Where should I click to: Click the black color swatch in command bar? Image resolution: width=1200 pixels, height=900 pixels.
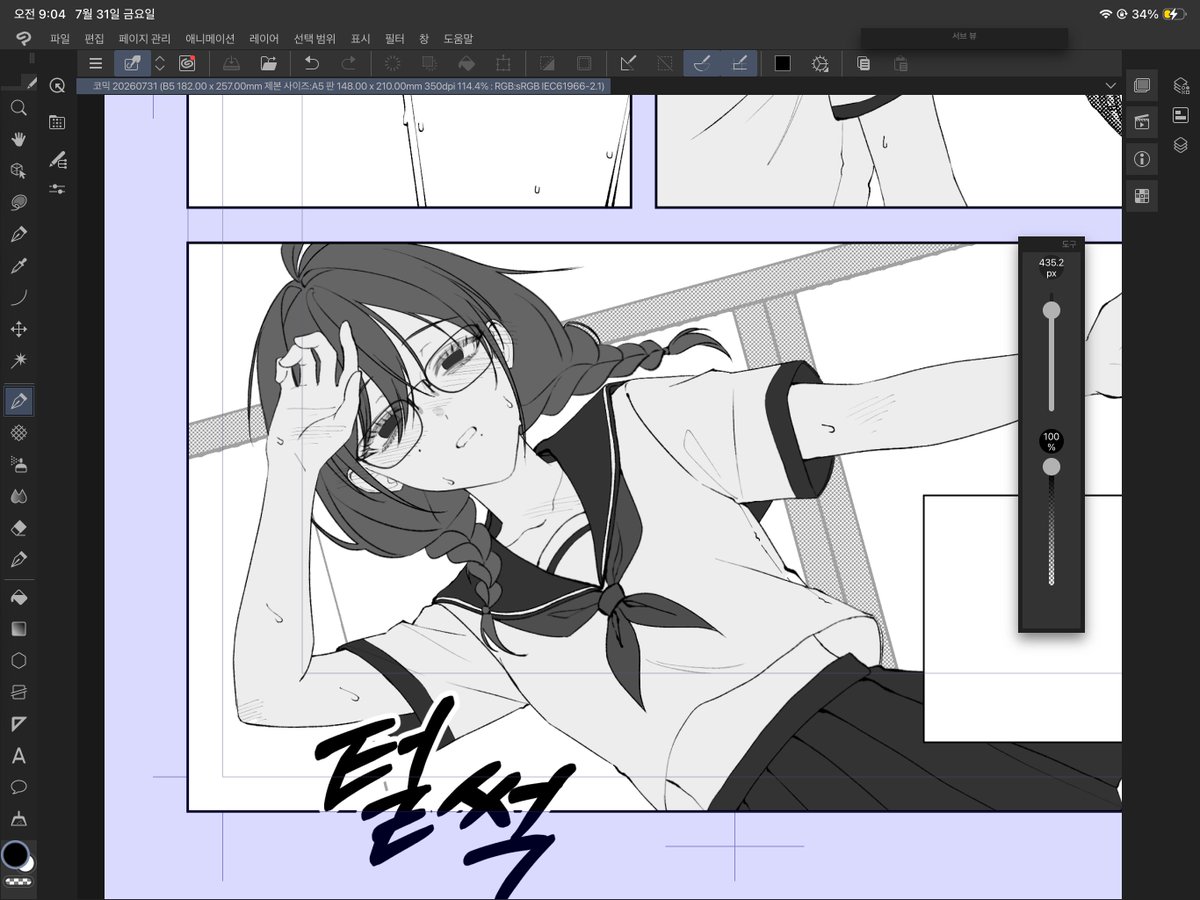782,64
